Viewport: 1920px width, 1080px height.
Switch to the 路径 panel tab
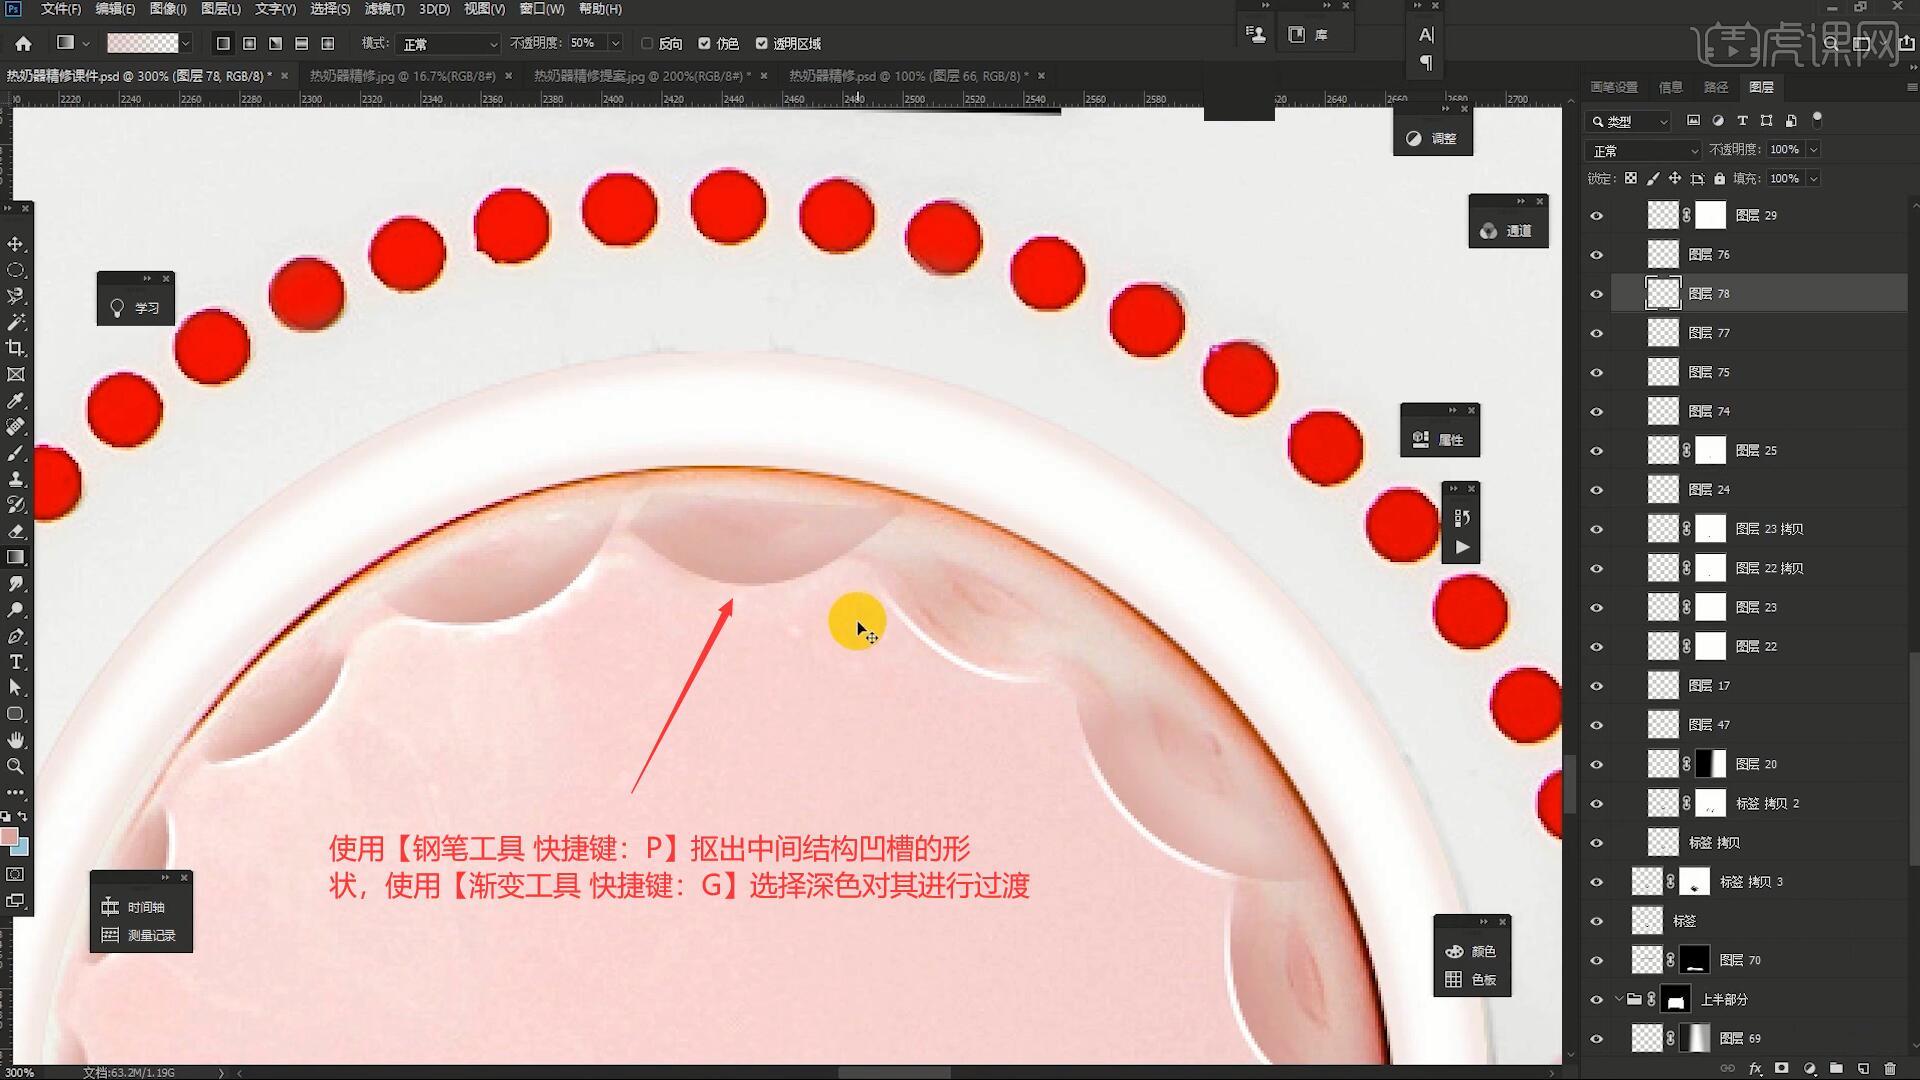pyautogui.click(x=1715, y=87)
